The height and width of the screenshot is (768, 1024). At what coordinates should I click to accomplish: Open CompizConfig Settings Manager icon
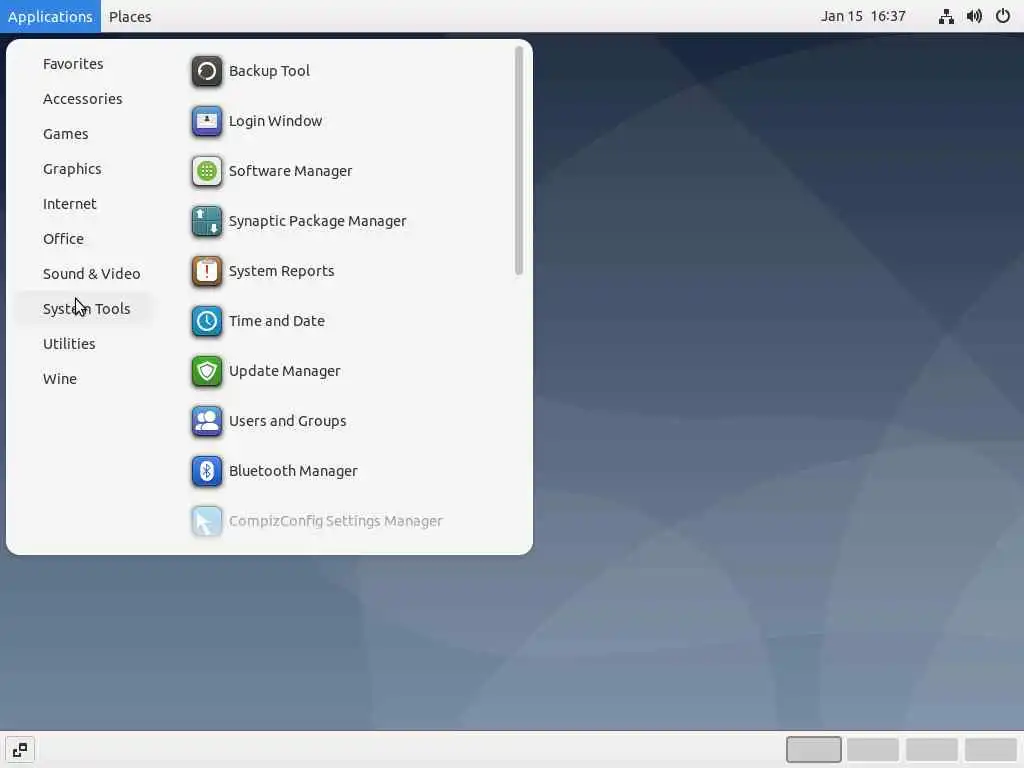[206, 521]
